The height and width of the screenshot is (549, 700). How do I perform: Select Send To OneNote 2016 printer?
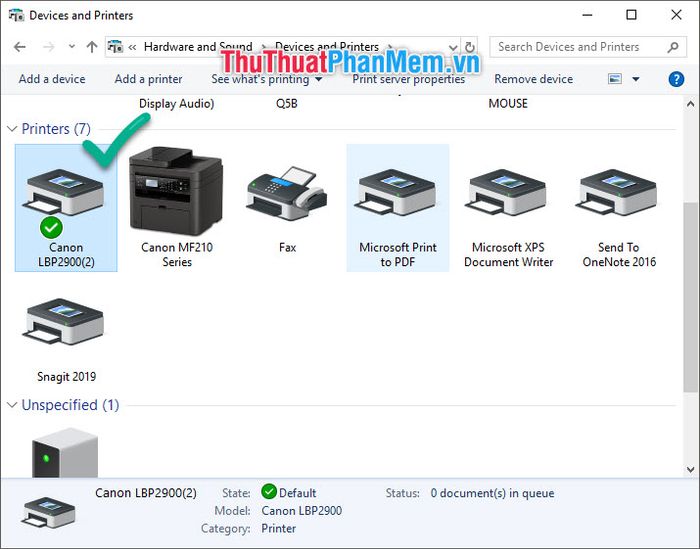(618, 193)
